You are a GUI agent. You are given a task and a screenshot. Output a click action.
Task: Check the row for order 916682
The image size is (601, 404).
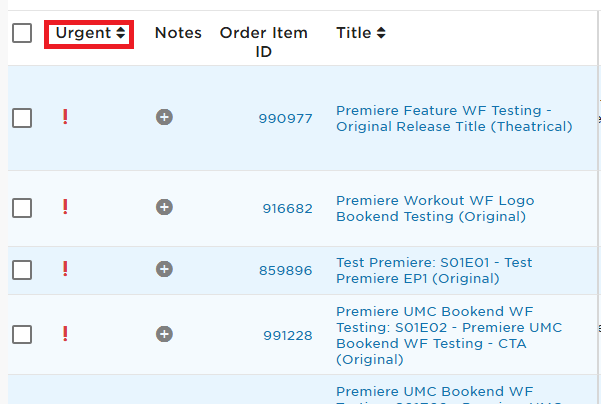[22, 208]
